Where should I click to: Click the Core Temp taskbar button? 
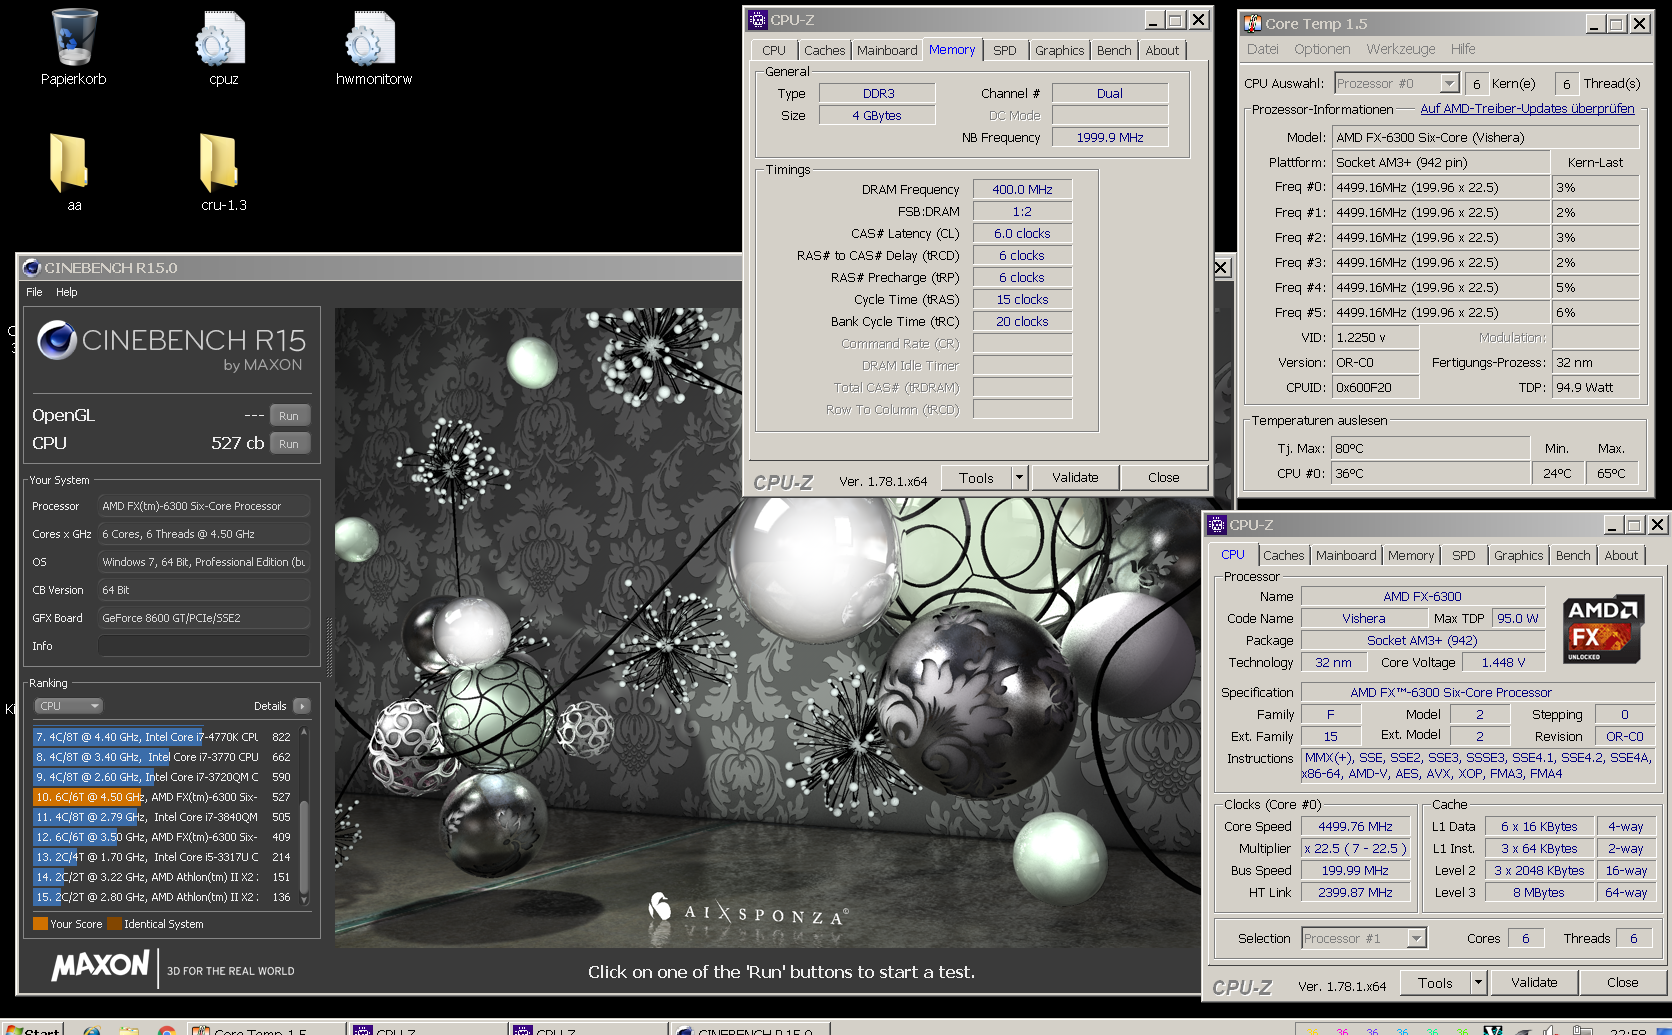[x=267, y=1029]
